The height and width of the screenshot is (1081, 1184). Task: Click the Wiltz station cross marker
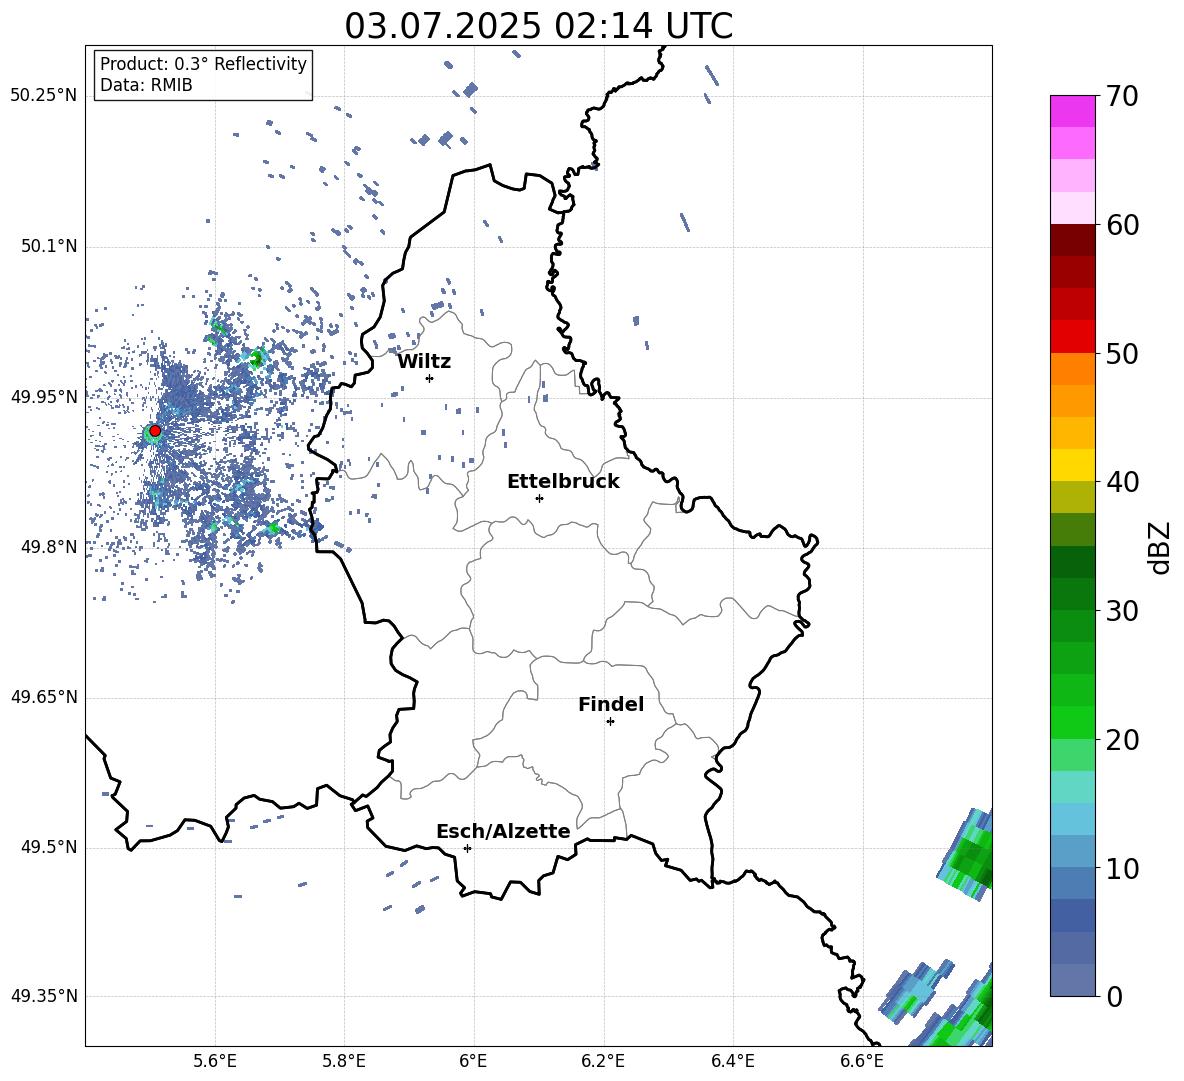click(429, 378)
